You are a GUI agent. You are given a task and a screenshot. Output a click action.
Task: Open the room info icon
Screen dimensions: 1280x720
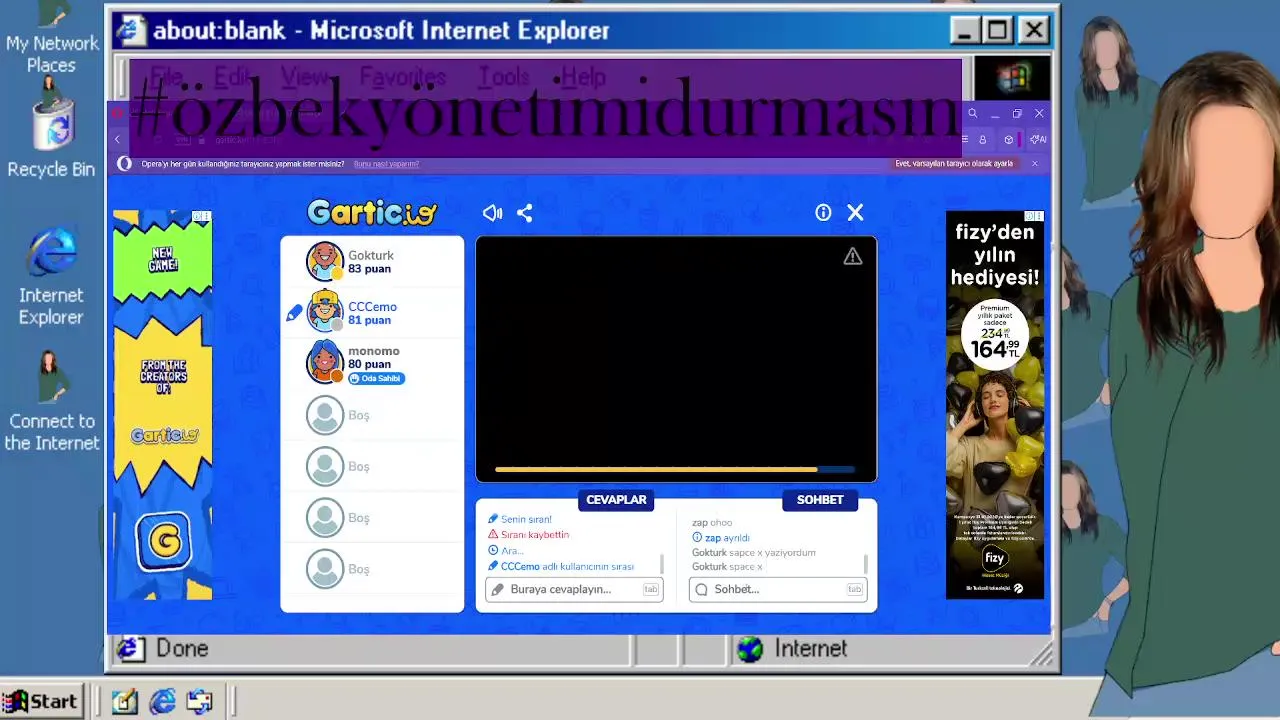[823, 213]
